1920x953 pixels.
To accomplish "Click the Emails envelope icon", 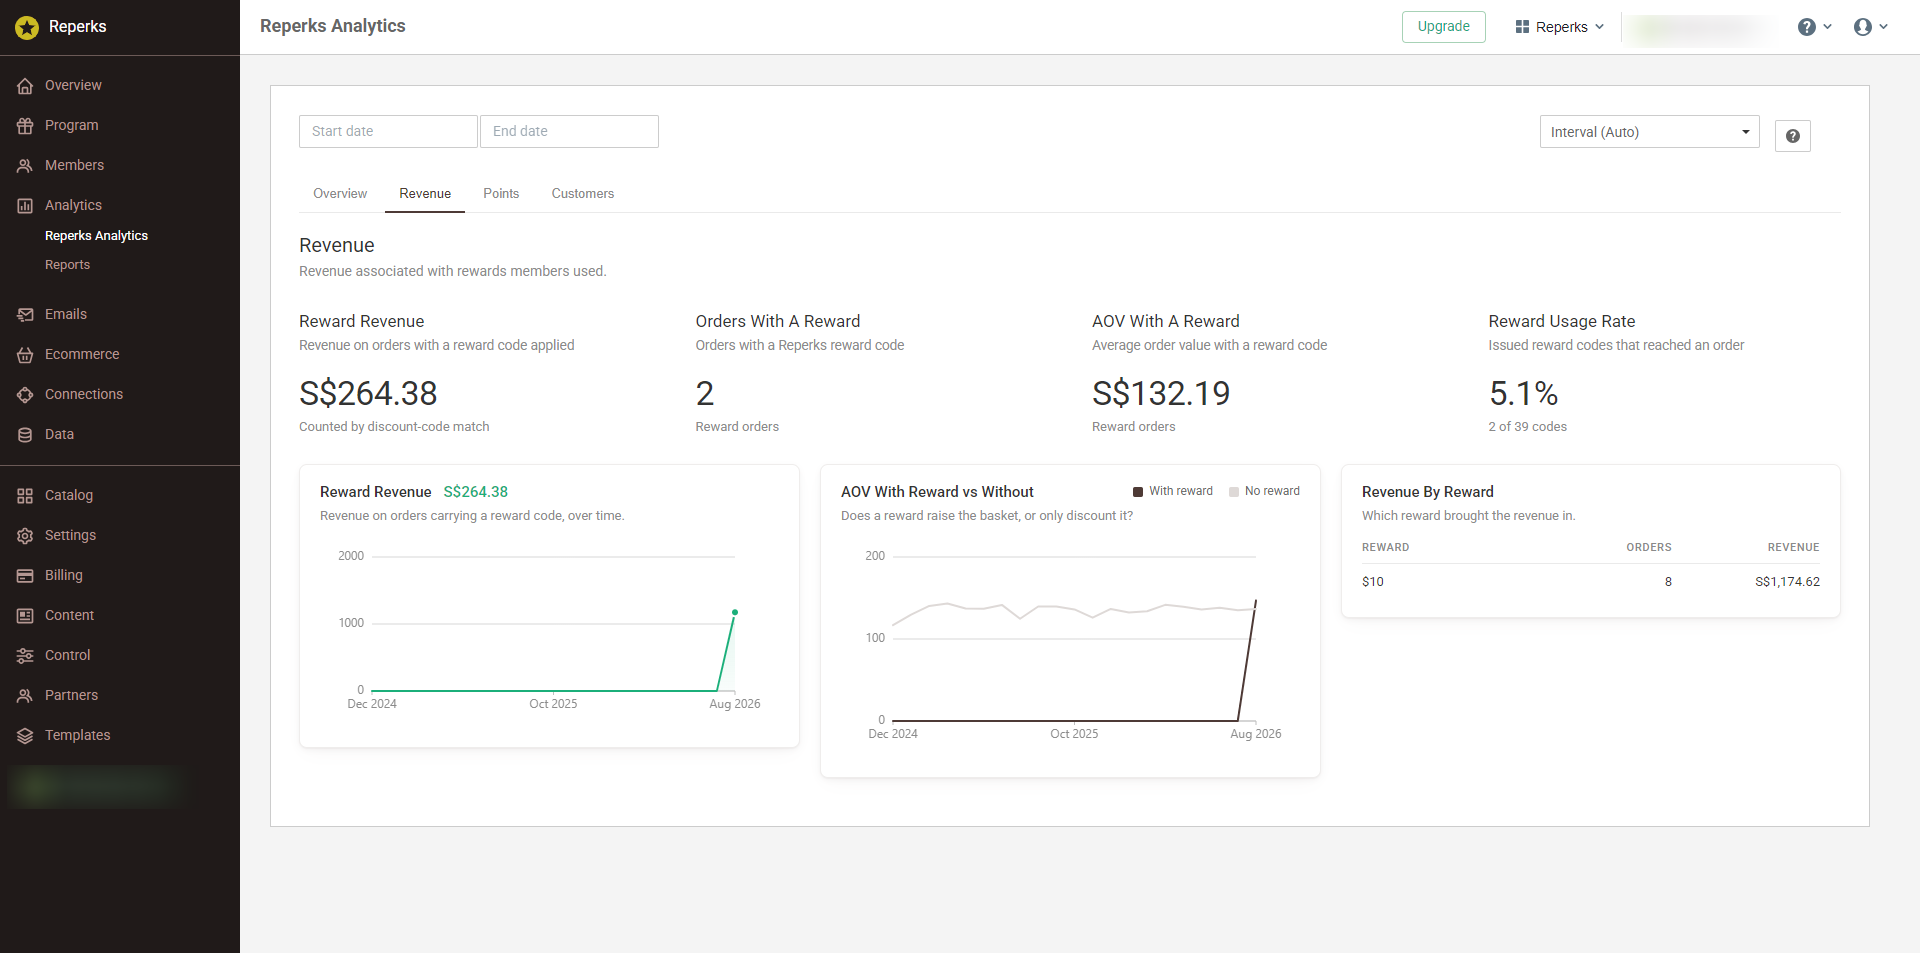I will (x=25, y=315).
